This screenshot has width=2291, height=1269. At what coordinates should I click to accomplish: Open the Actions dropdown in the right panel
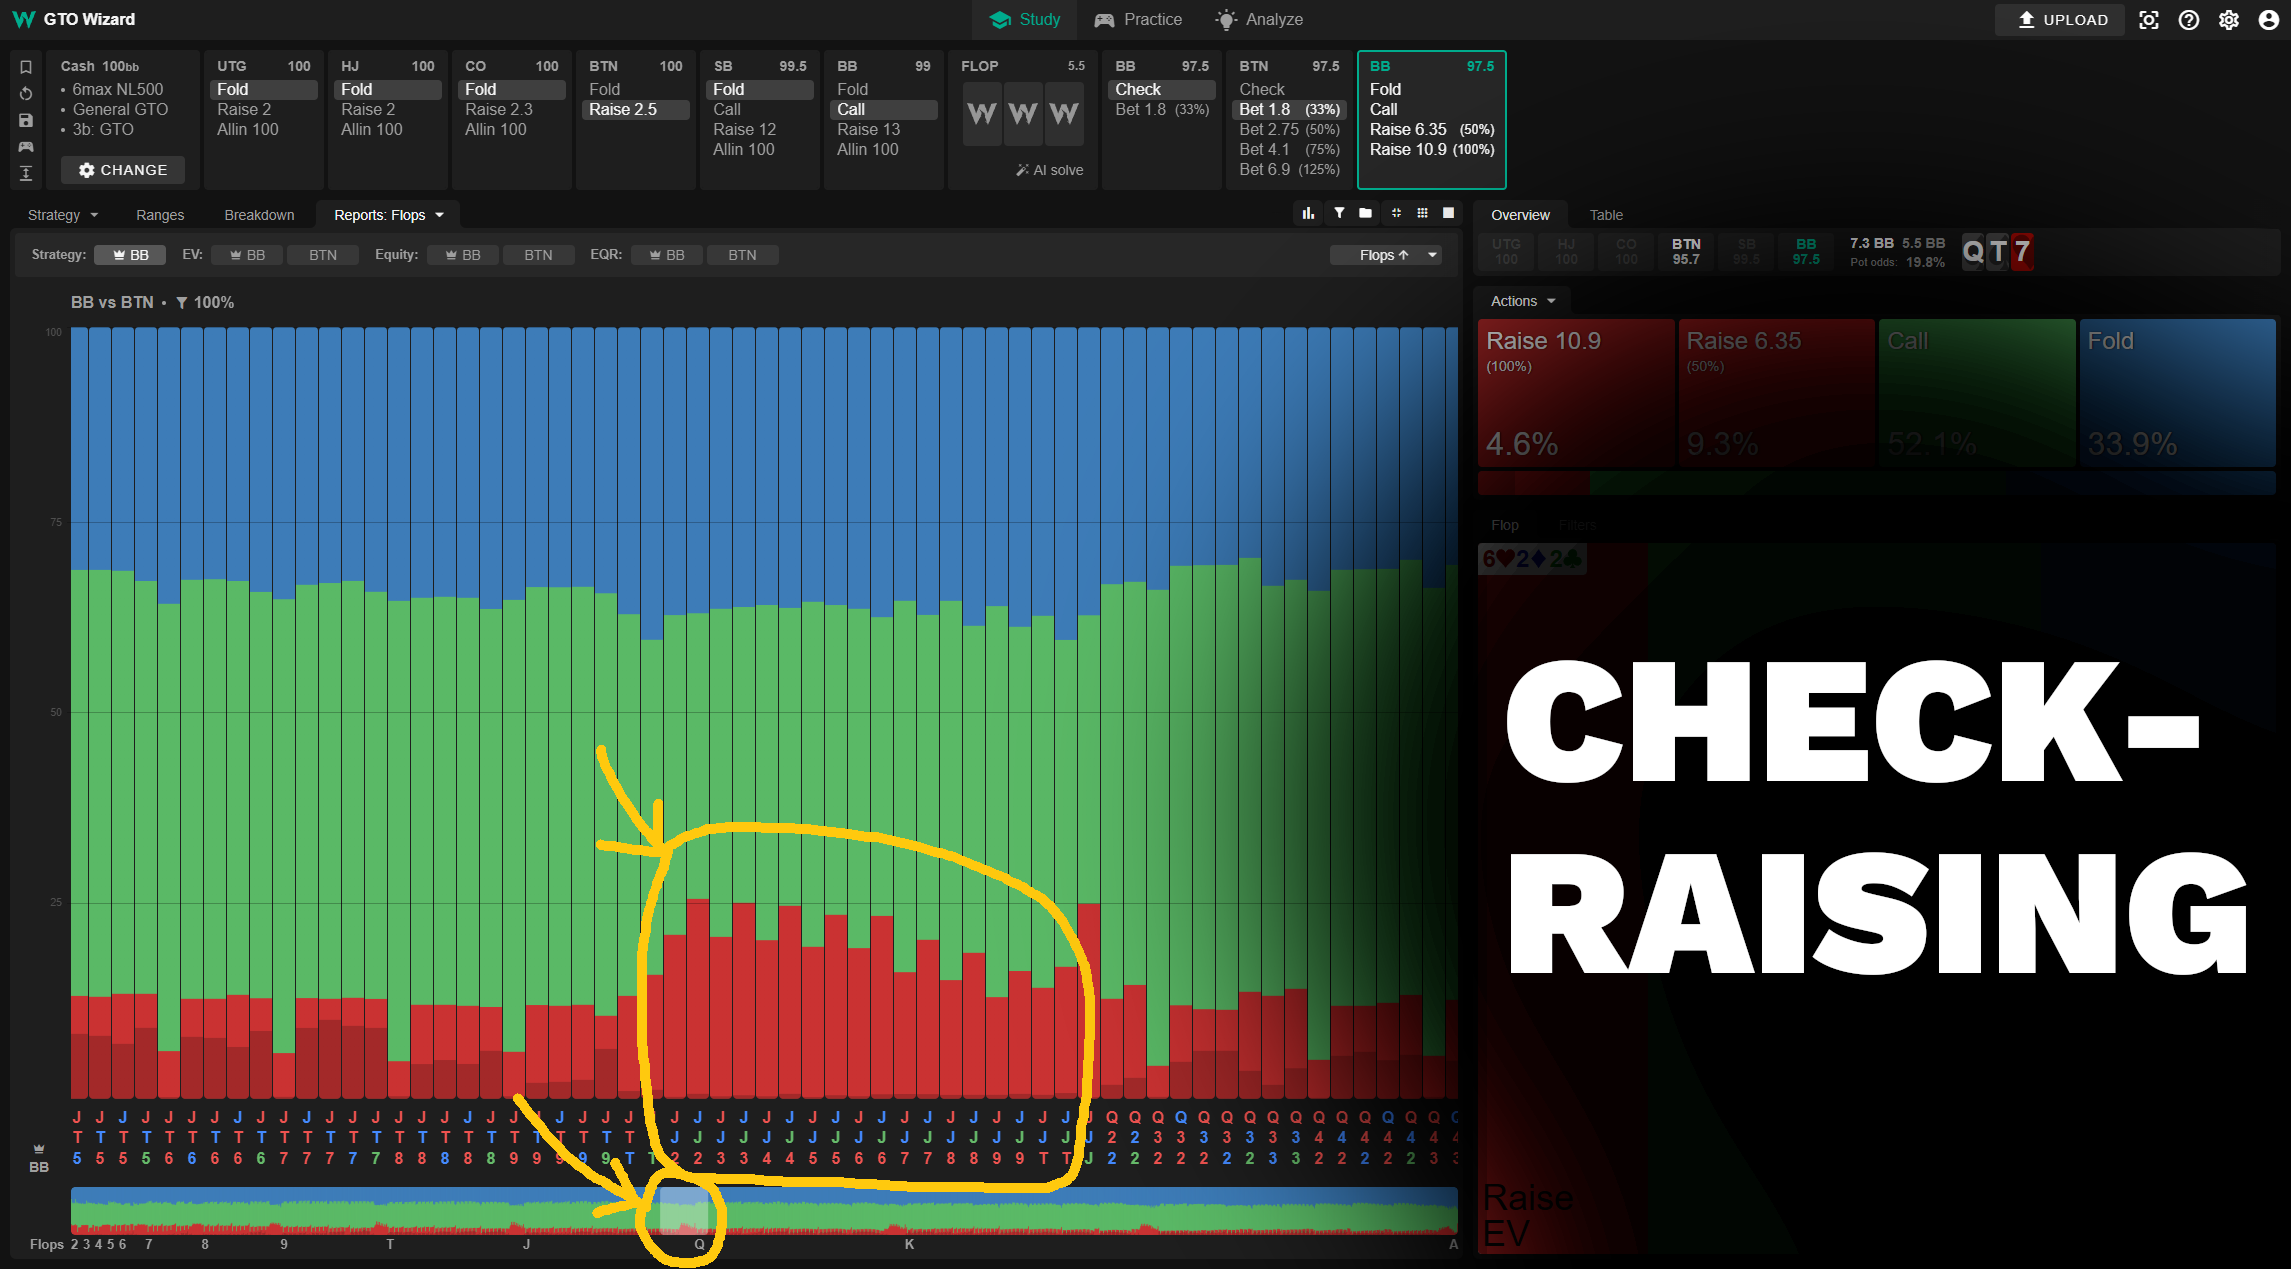[x=1523, y=301]
